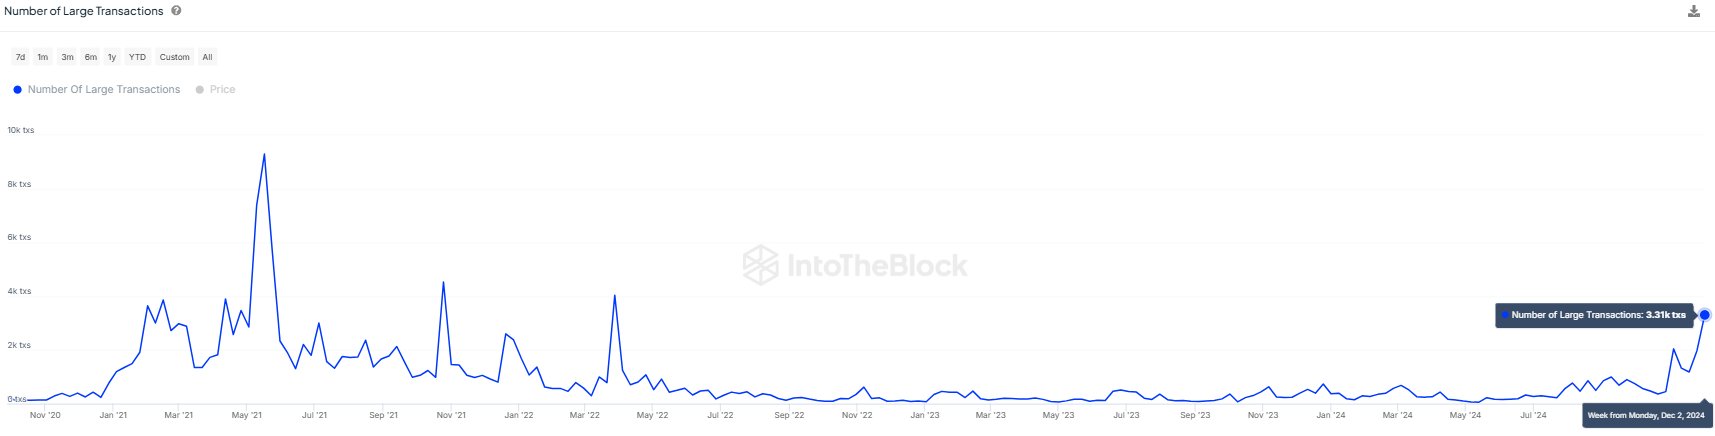Switch to 3m time range

tap(67, 57)
